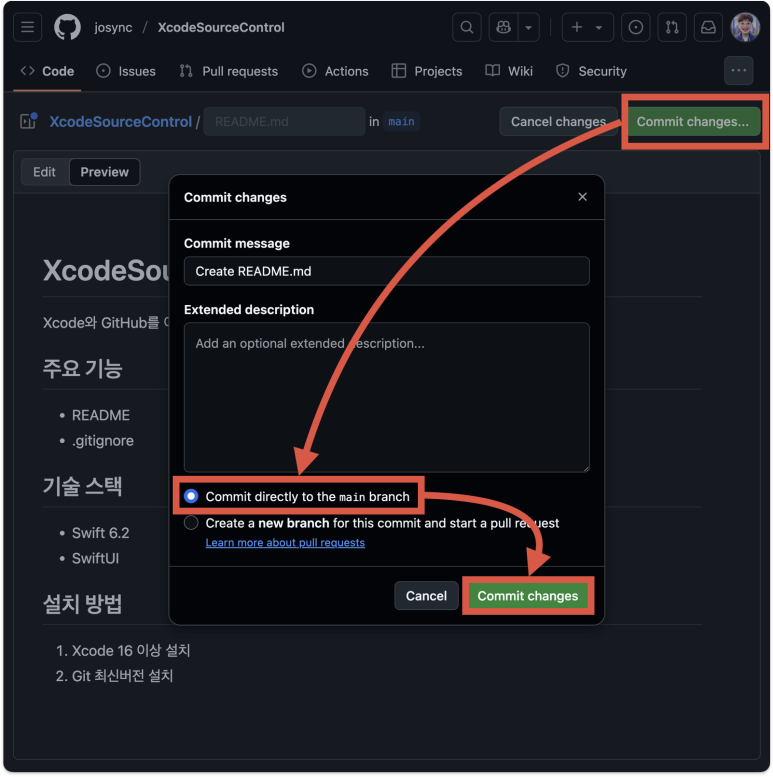This screenshot has height=777, width=773.
Task: Click green Commit changes... button in editor header
Action: click(693, 121)
